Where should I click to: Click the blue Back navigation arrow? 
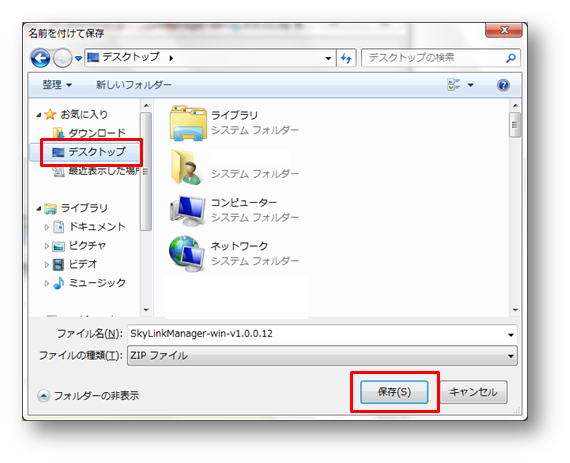coord(40,58)
